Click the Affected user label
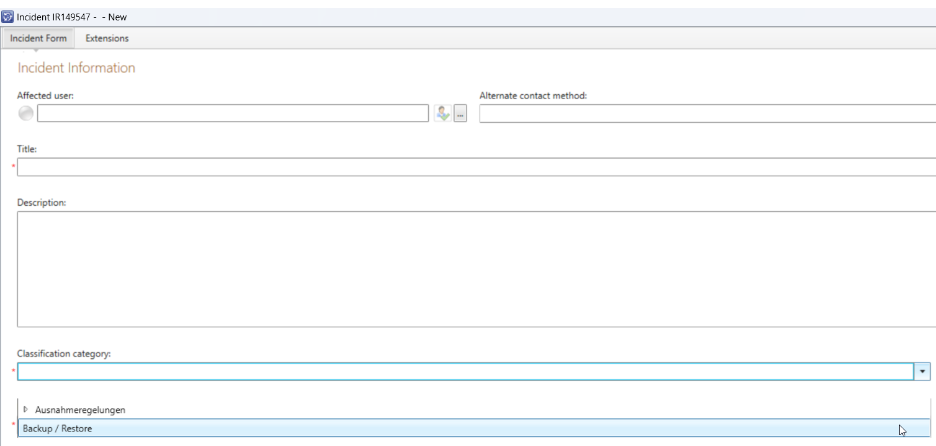Screen dimensions: 936x446 [x=45, y=96]
